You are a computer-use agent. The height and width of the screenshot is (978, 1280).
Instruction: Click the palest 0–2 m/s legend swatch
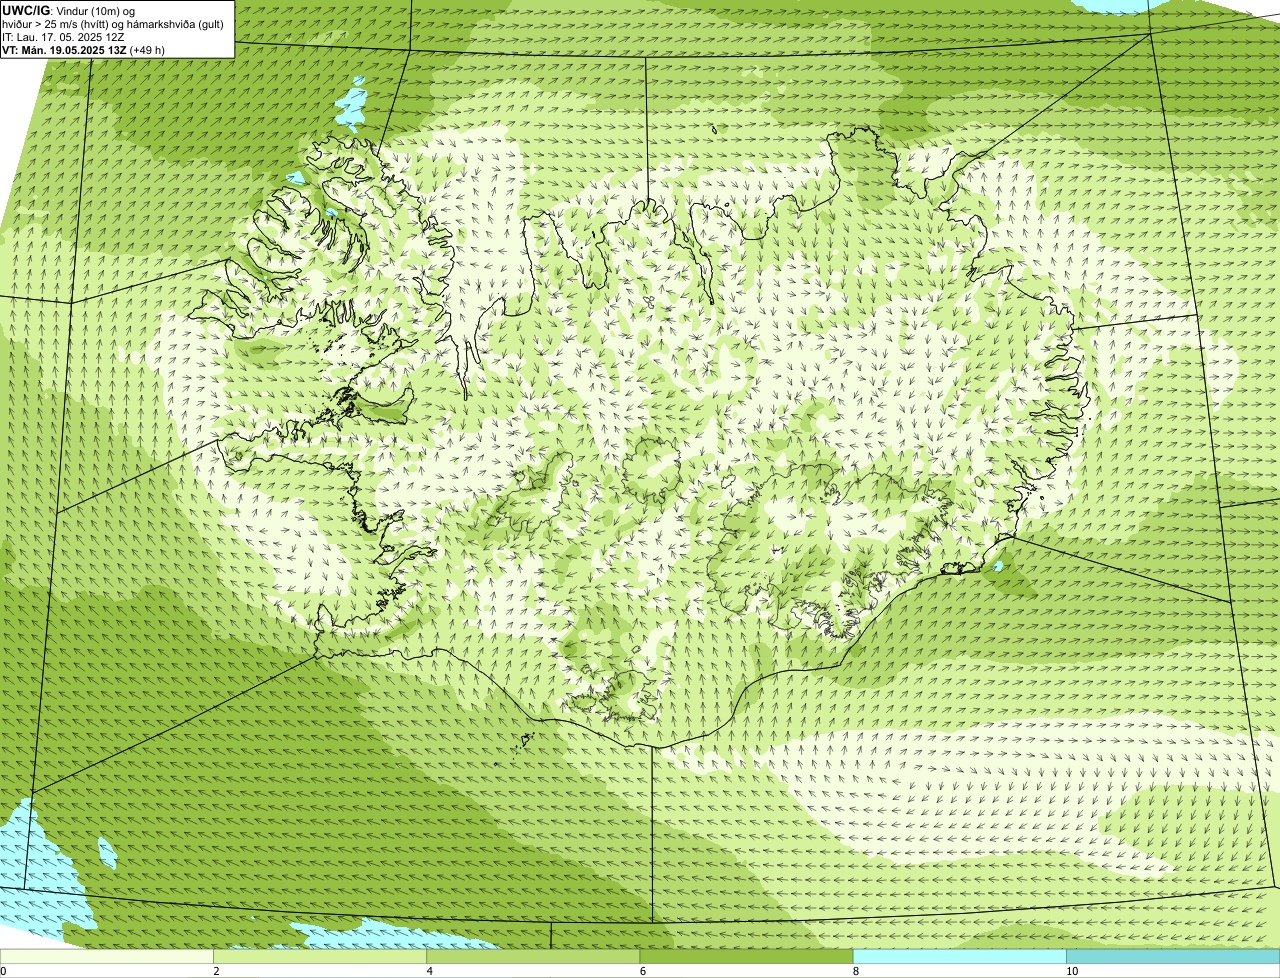106,957
